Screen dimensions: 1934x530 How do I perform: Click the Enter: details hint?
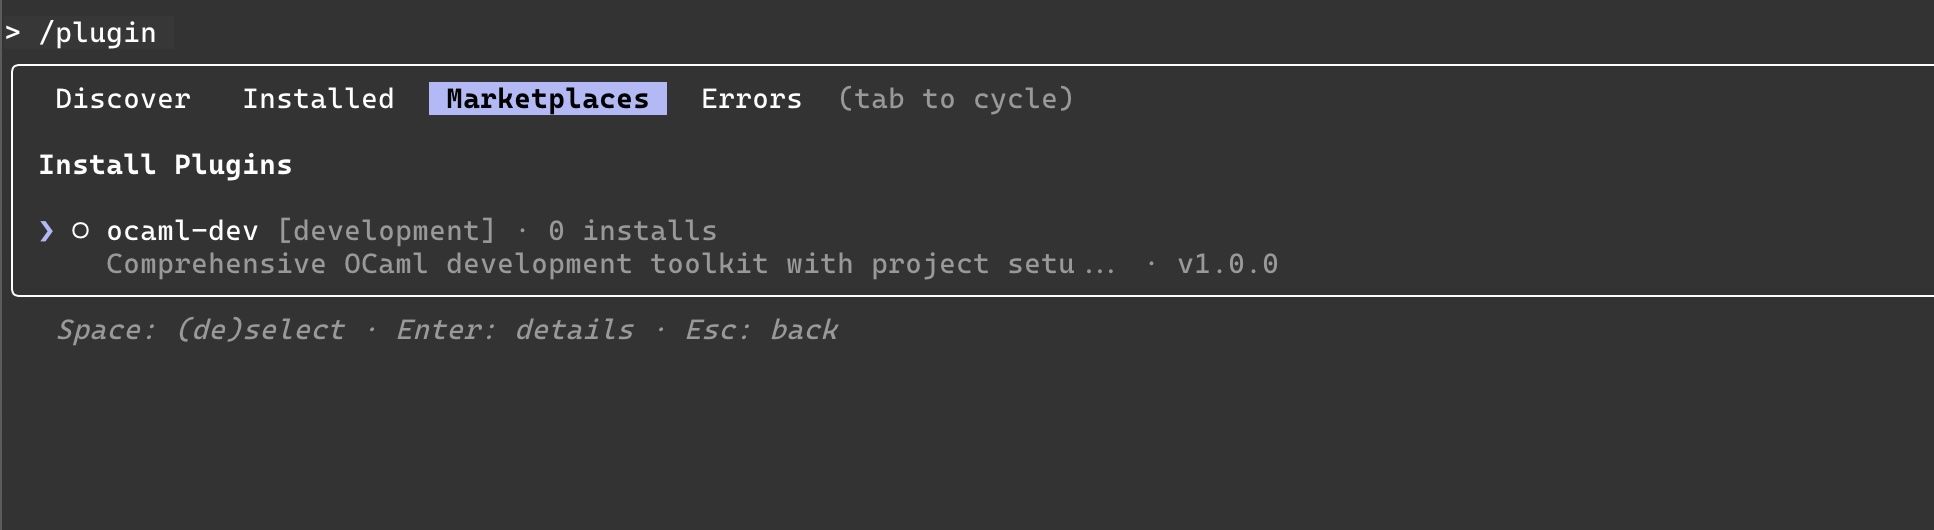click(514, 330)
